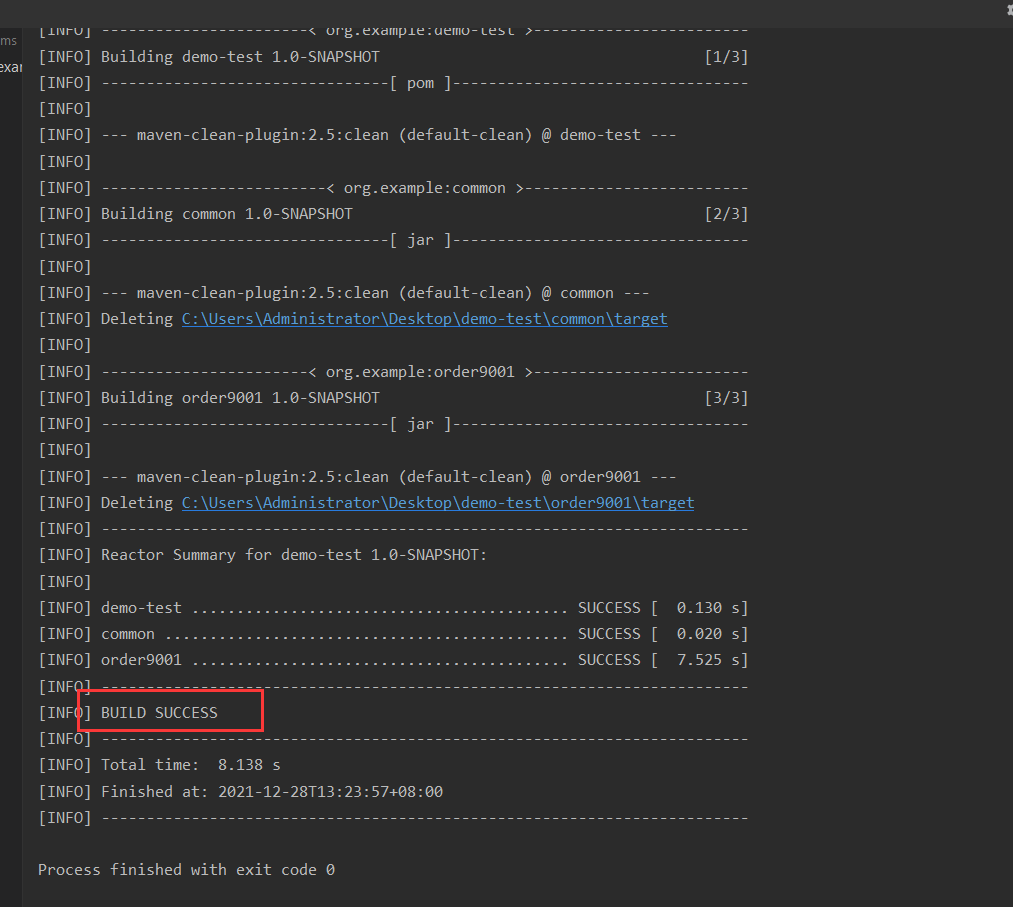This screenshot has width=1013, height=907.
Task: Click the BUILD SUCCESS message text
Action: (159, 713)
